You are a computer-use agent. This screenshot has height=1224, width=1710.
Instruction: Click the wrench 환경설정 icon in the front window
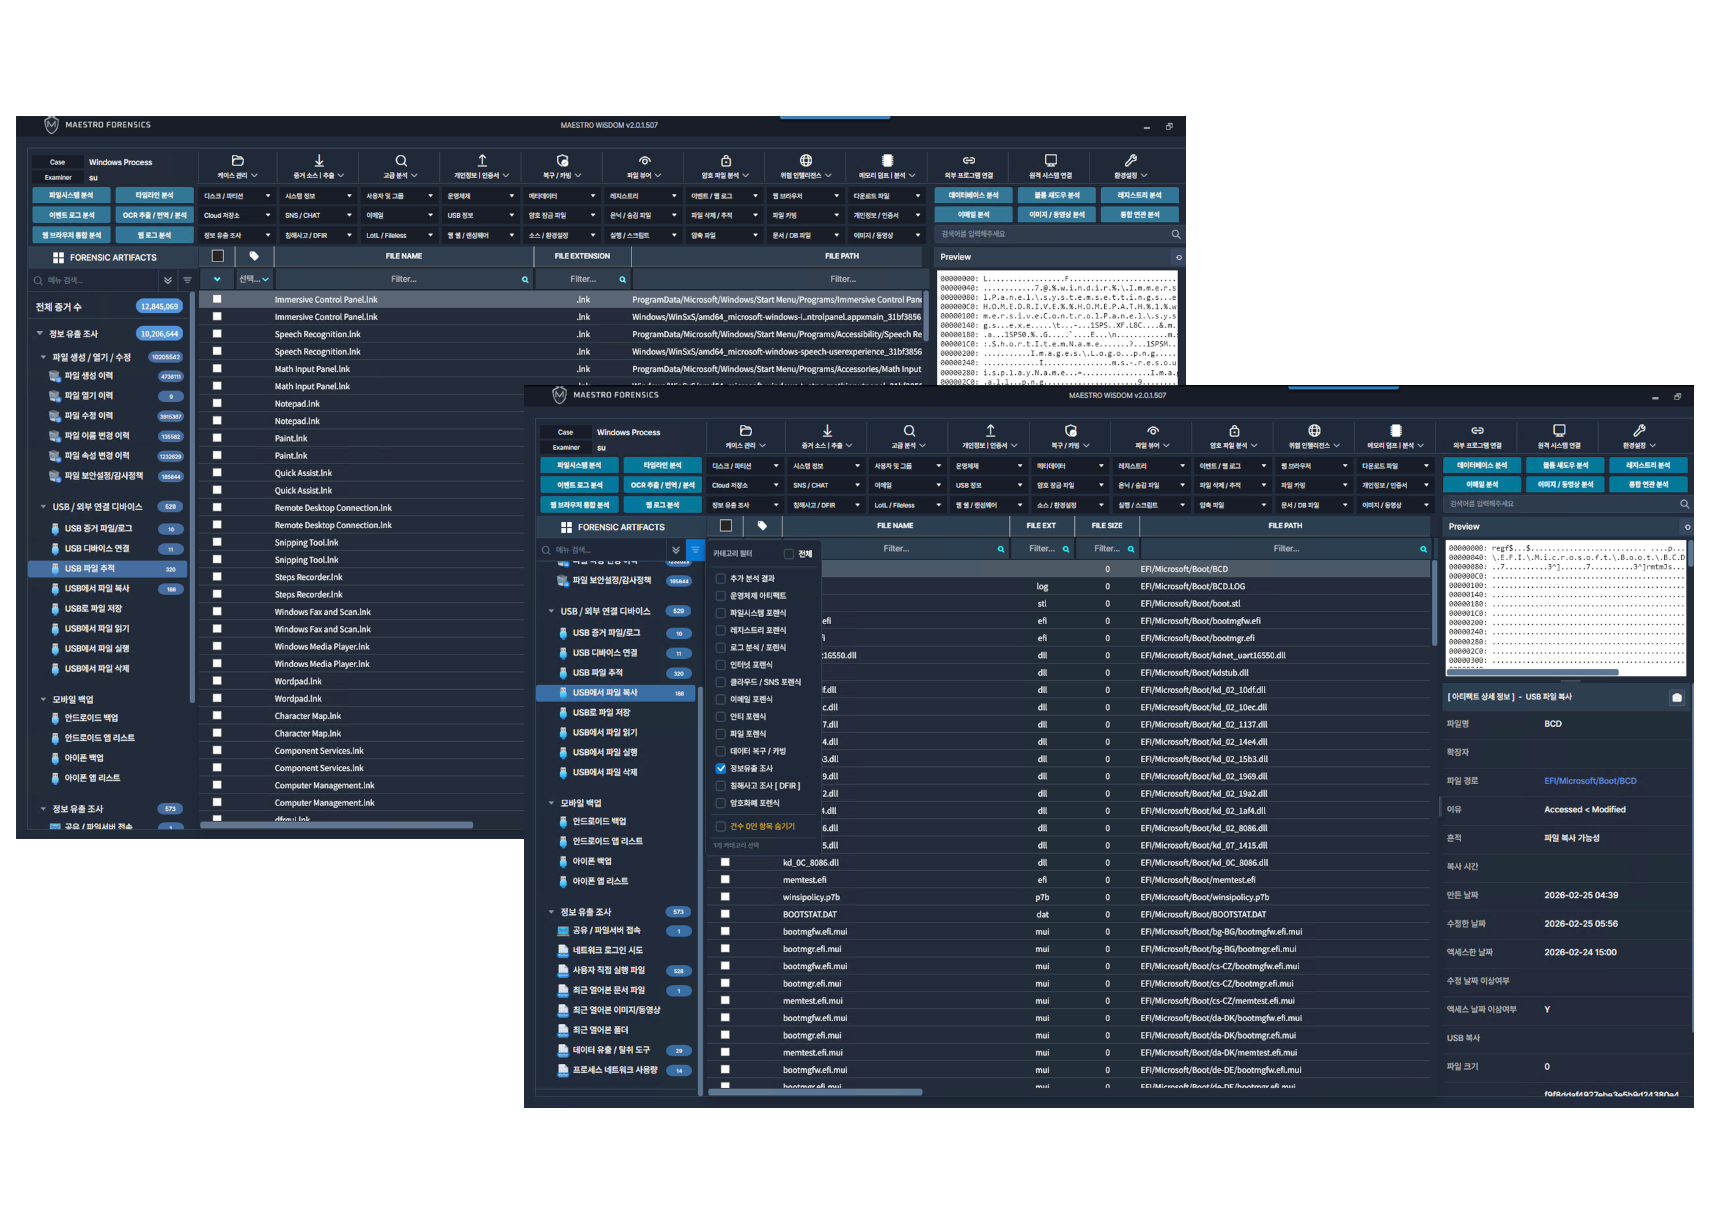tap(1639, 431)
